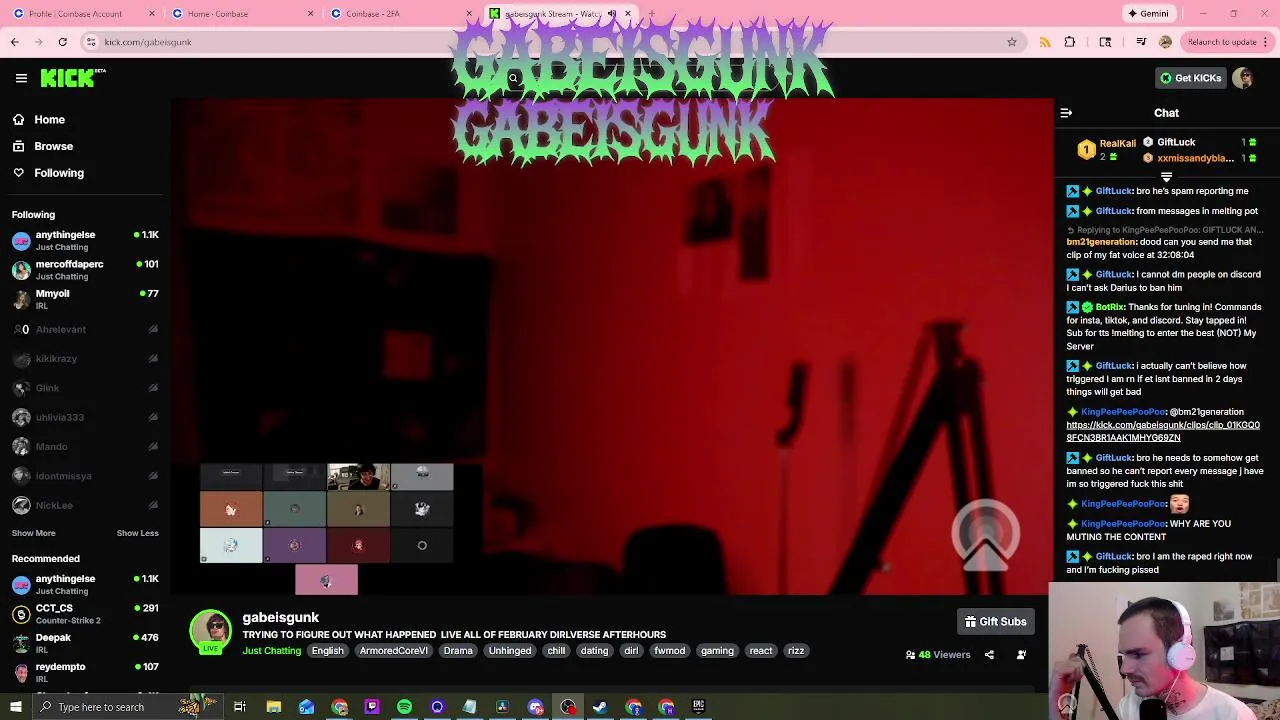Click the English language tag
The image size is (1280, 720).
point(327,651)
